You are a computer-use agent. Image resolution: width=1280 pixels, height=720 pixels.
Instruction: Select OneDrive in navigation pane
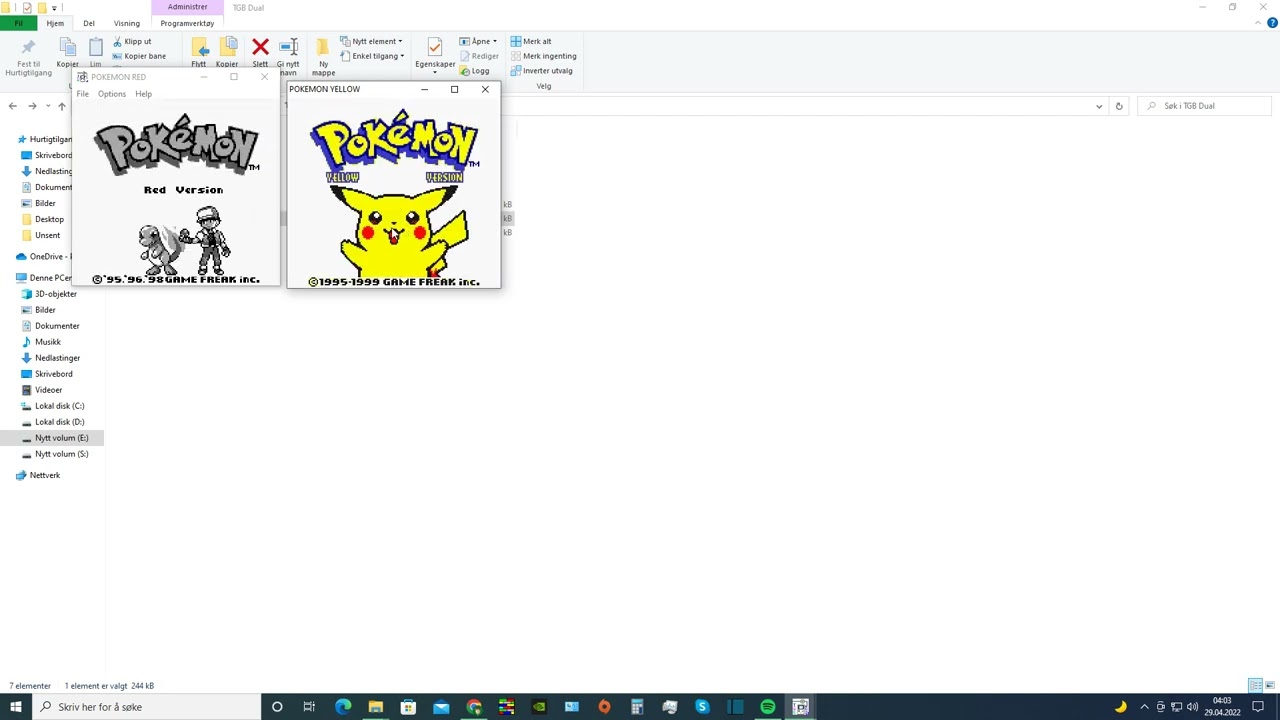[43, 257]
